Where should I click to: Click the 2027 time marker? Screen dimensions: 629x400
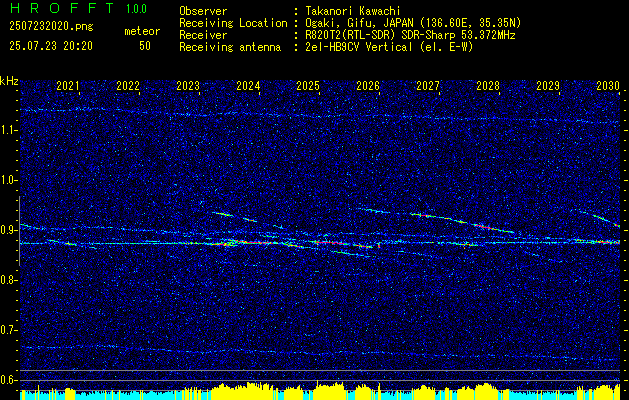tap(428, 86)
